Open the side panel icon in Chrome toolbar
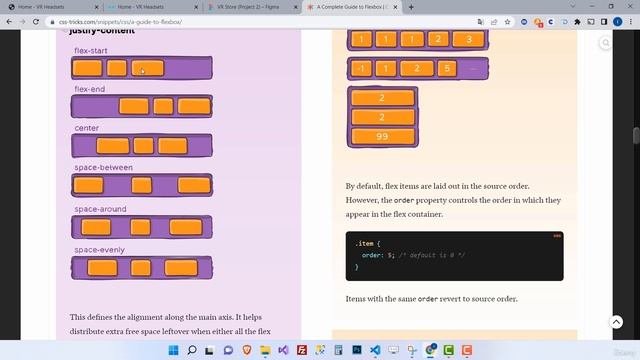The image size is (640, 360). [604, 22]
